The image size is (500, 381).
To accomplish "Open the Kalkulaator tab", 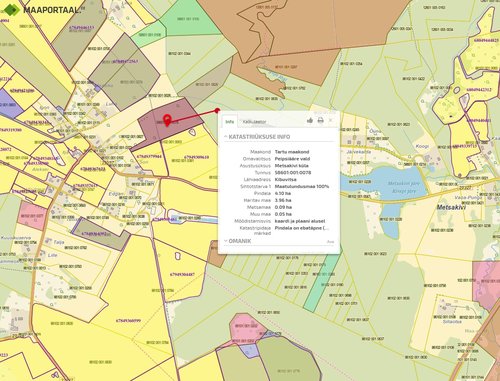I will (254, 122).
